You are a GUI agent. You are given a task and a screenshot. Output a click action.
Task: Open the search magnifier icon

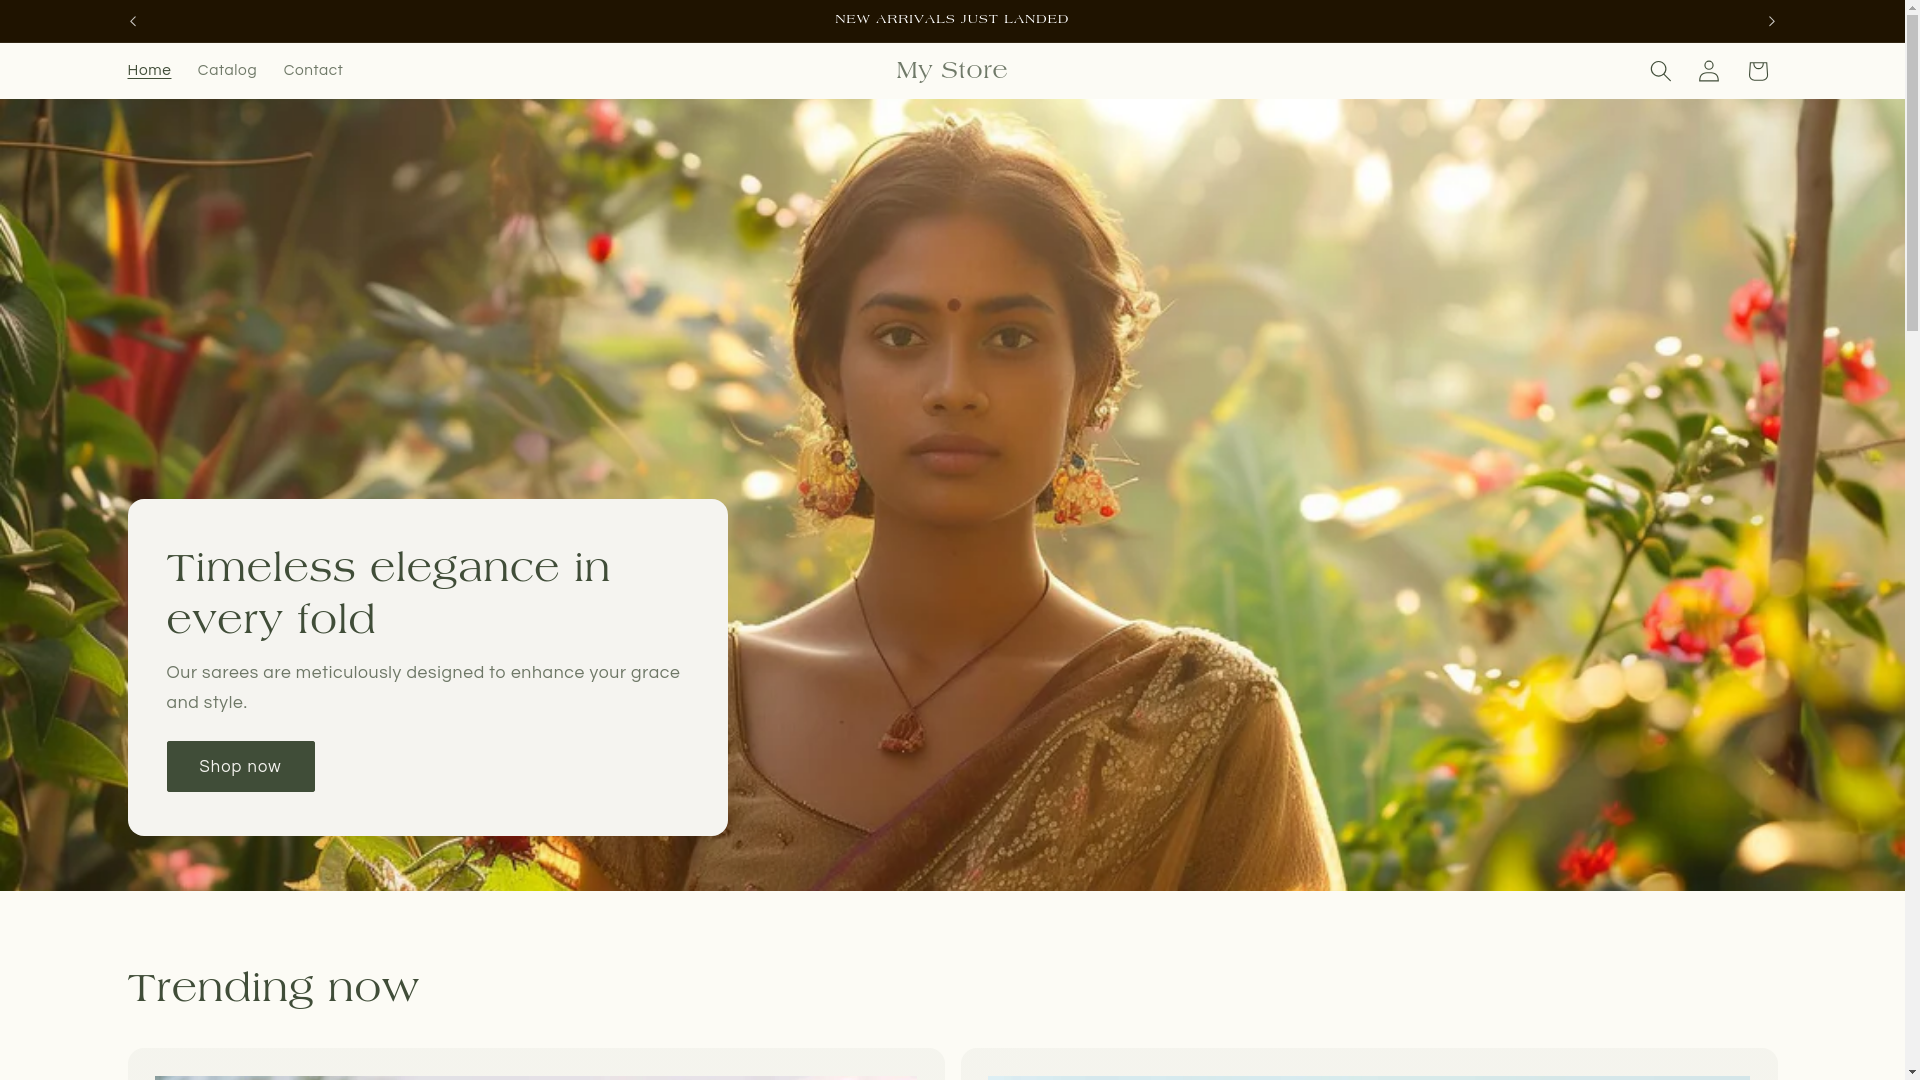1660,71
